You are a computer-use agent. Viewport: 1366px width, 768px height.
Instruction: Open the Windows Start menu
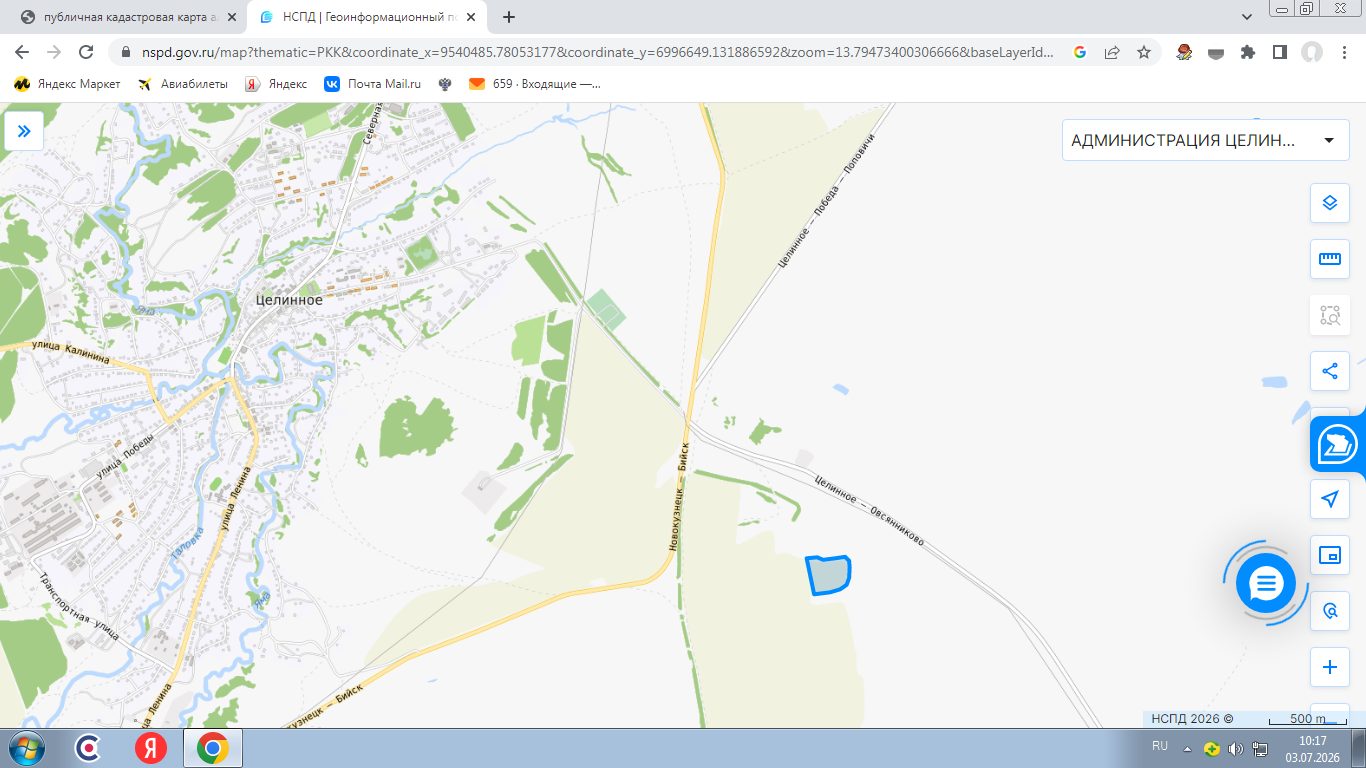(24, 748)
